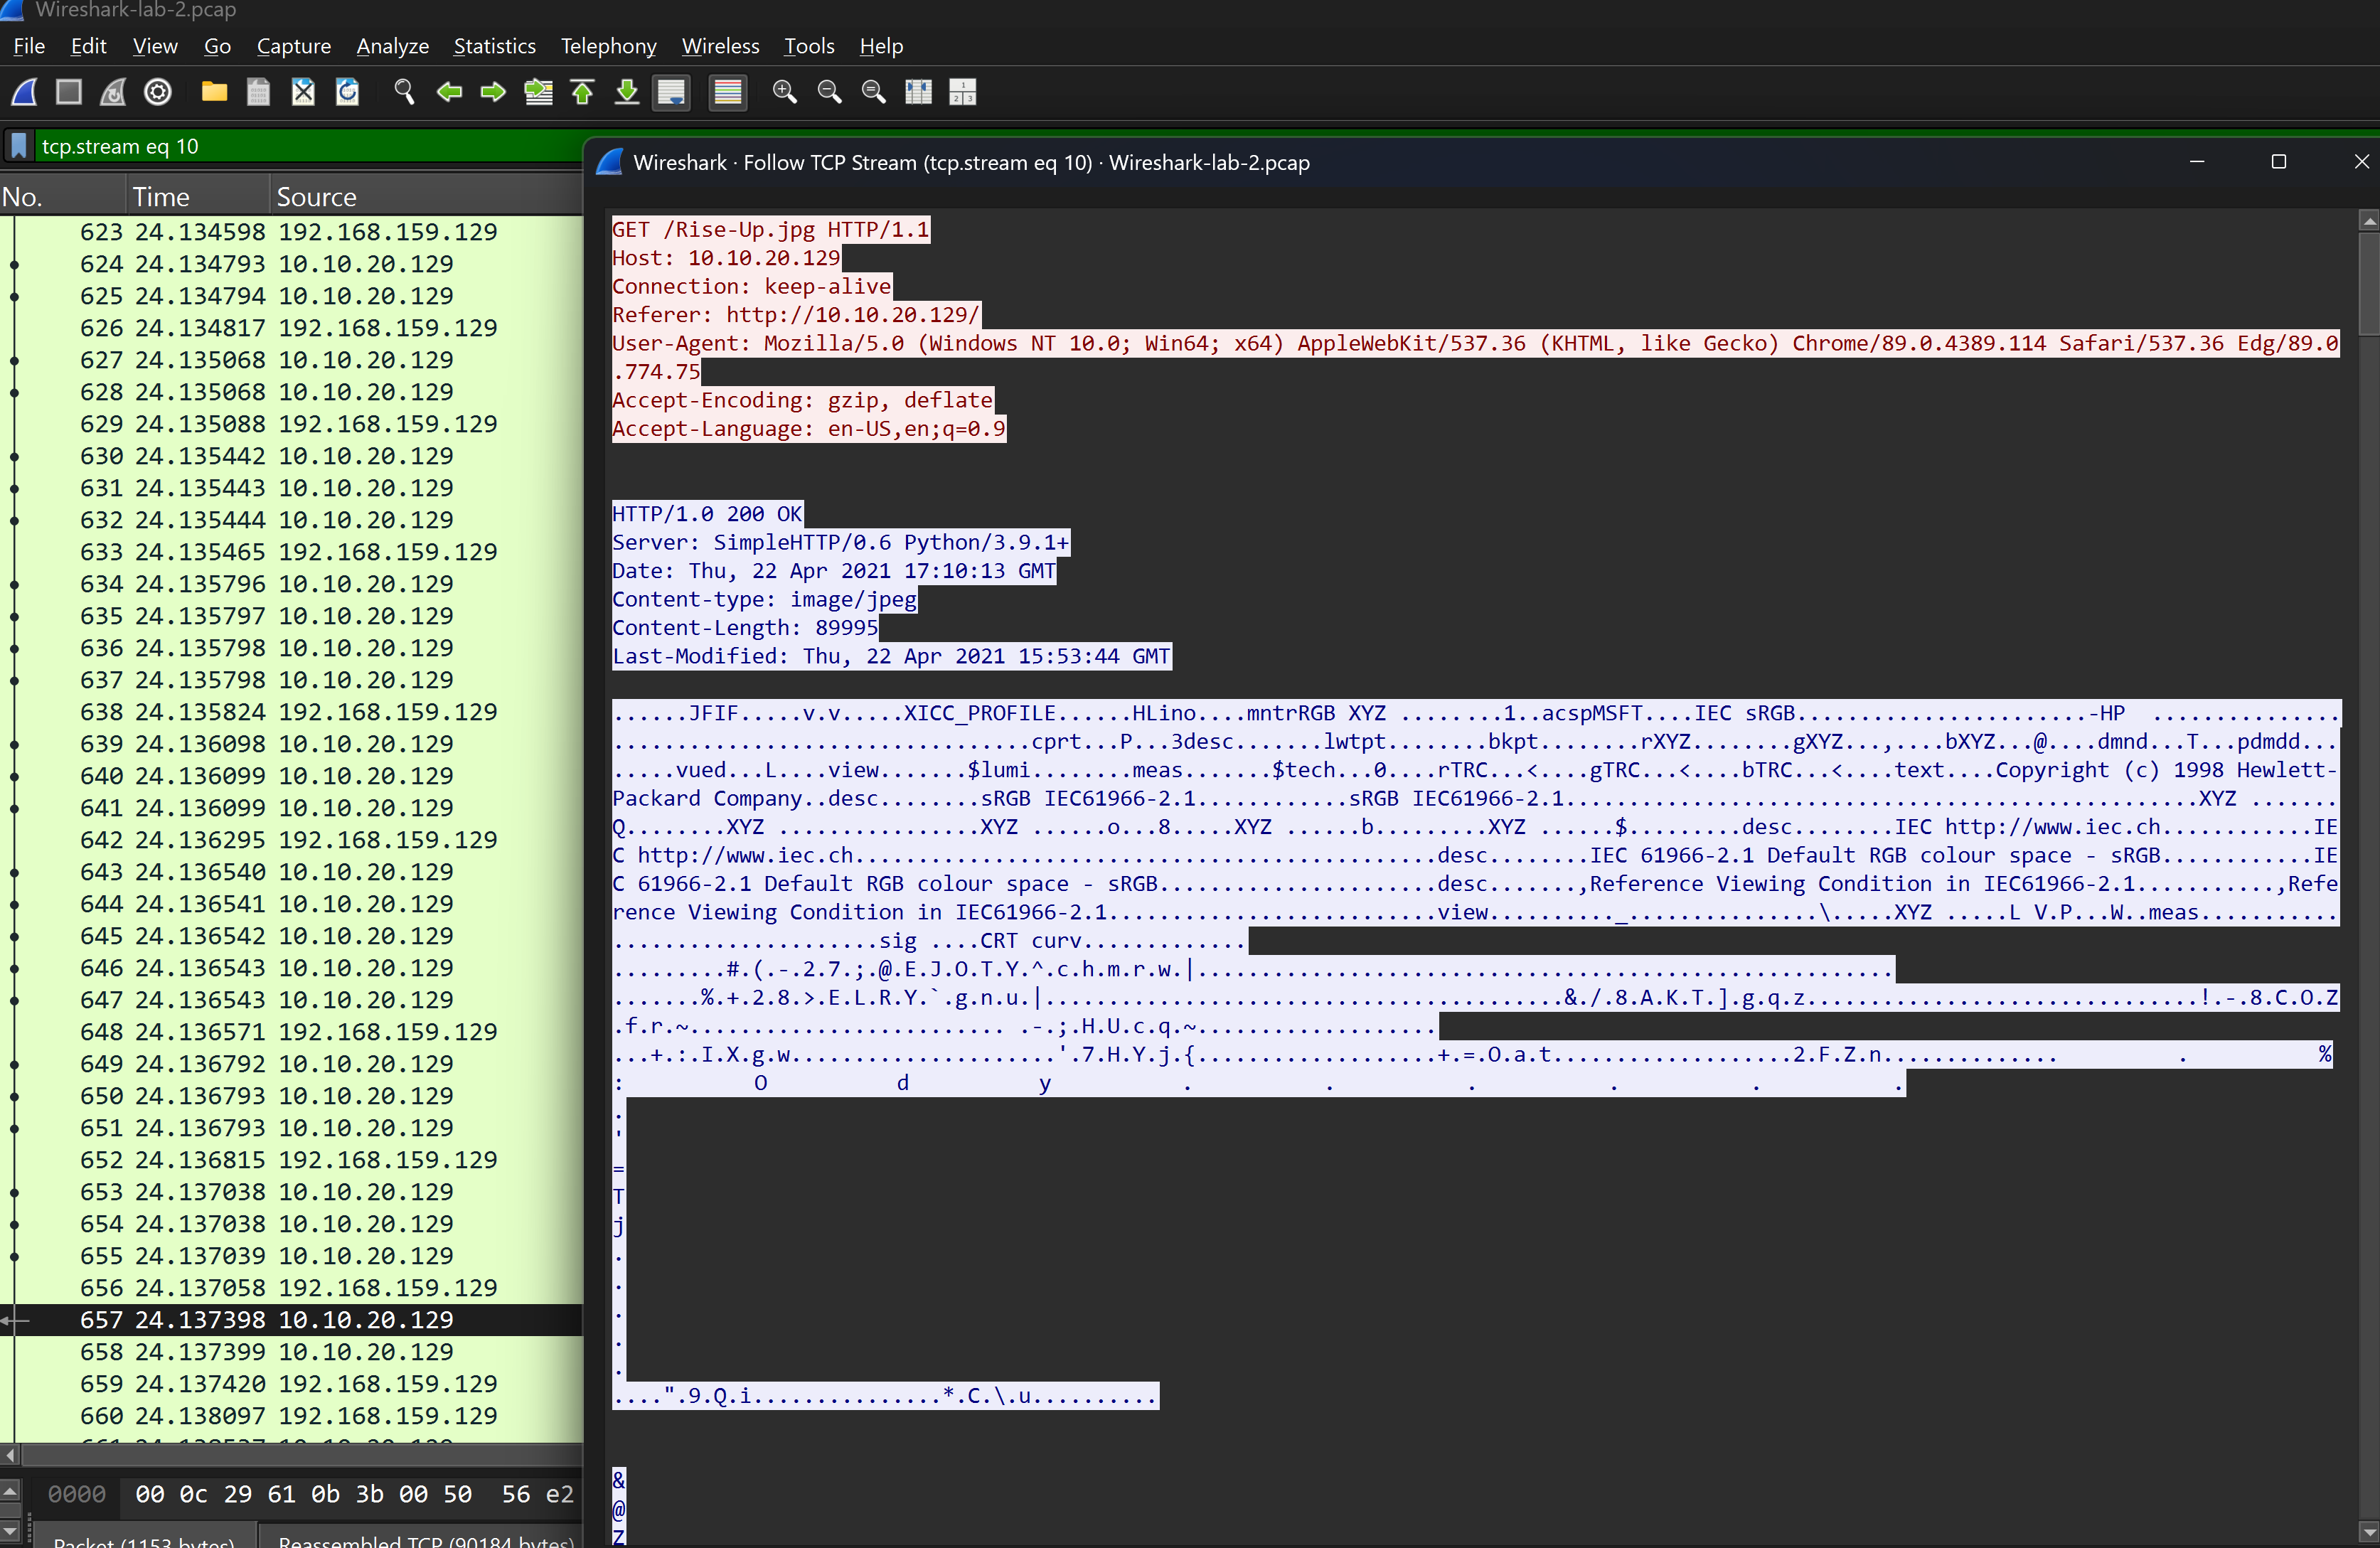Image resolution: width=2380 pixels, height=1548 pixels.
Task: Sort packets by the No. column header
Action: [64, 196]
